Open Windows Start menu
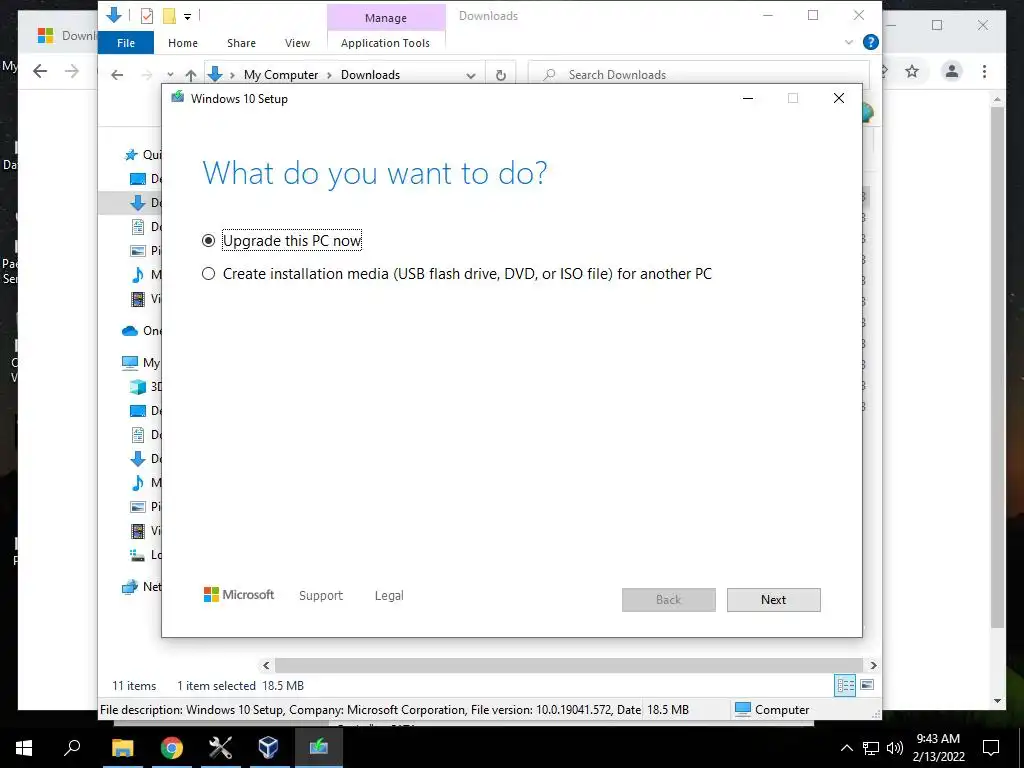The height and width of the screenshot is (768, 1024). (x=24, y=748)
